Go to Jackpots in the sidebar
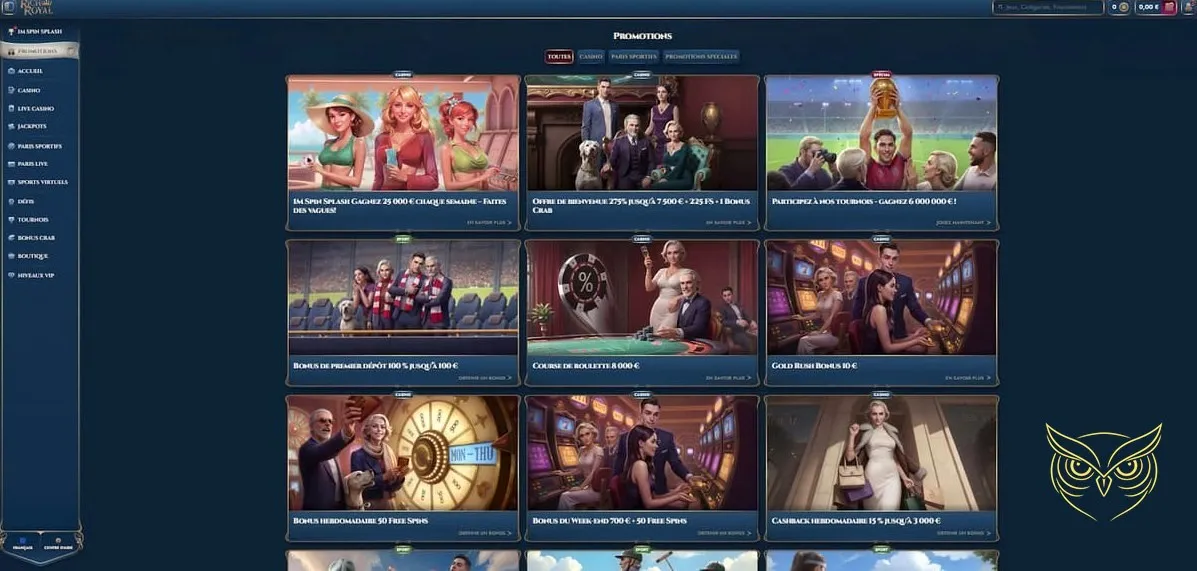This screenshot has height=571, width=1197. [x=32, y=126]
